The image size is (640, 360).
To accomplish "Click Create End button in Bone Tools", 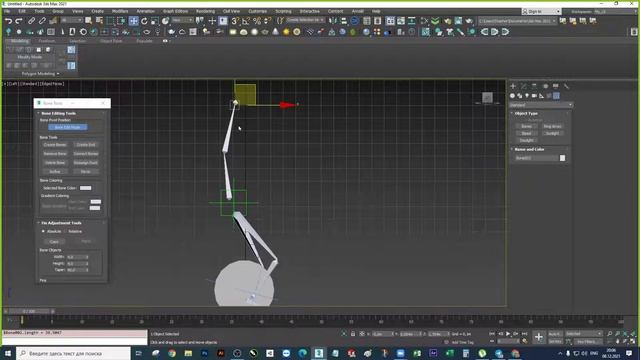I will [x=86, y=145].
